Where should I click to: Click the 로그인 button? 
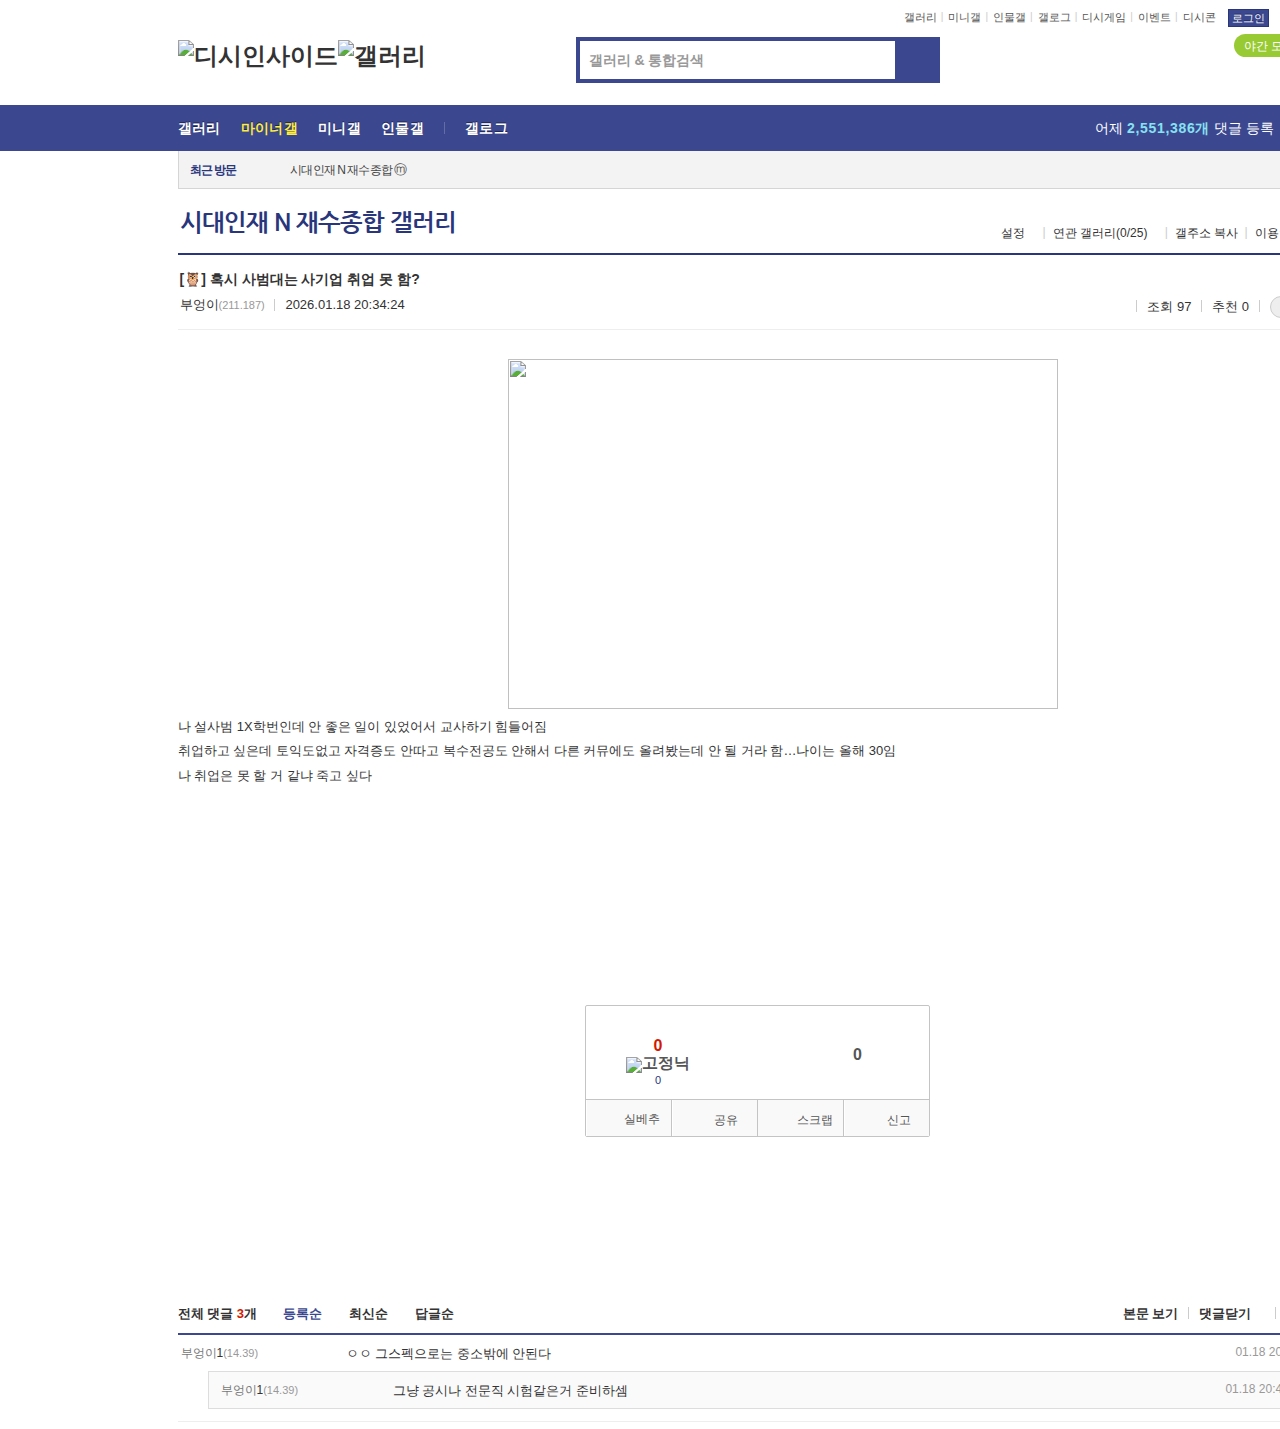1248,18
